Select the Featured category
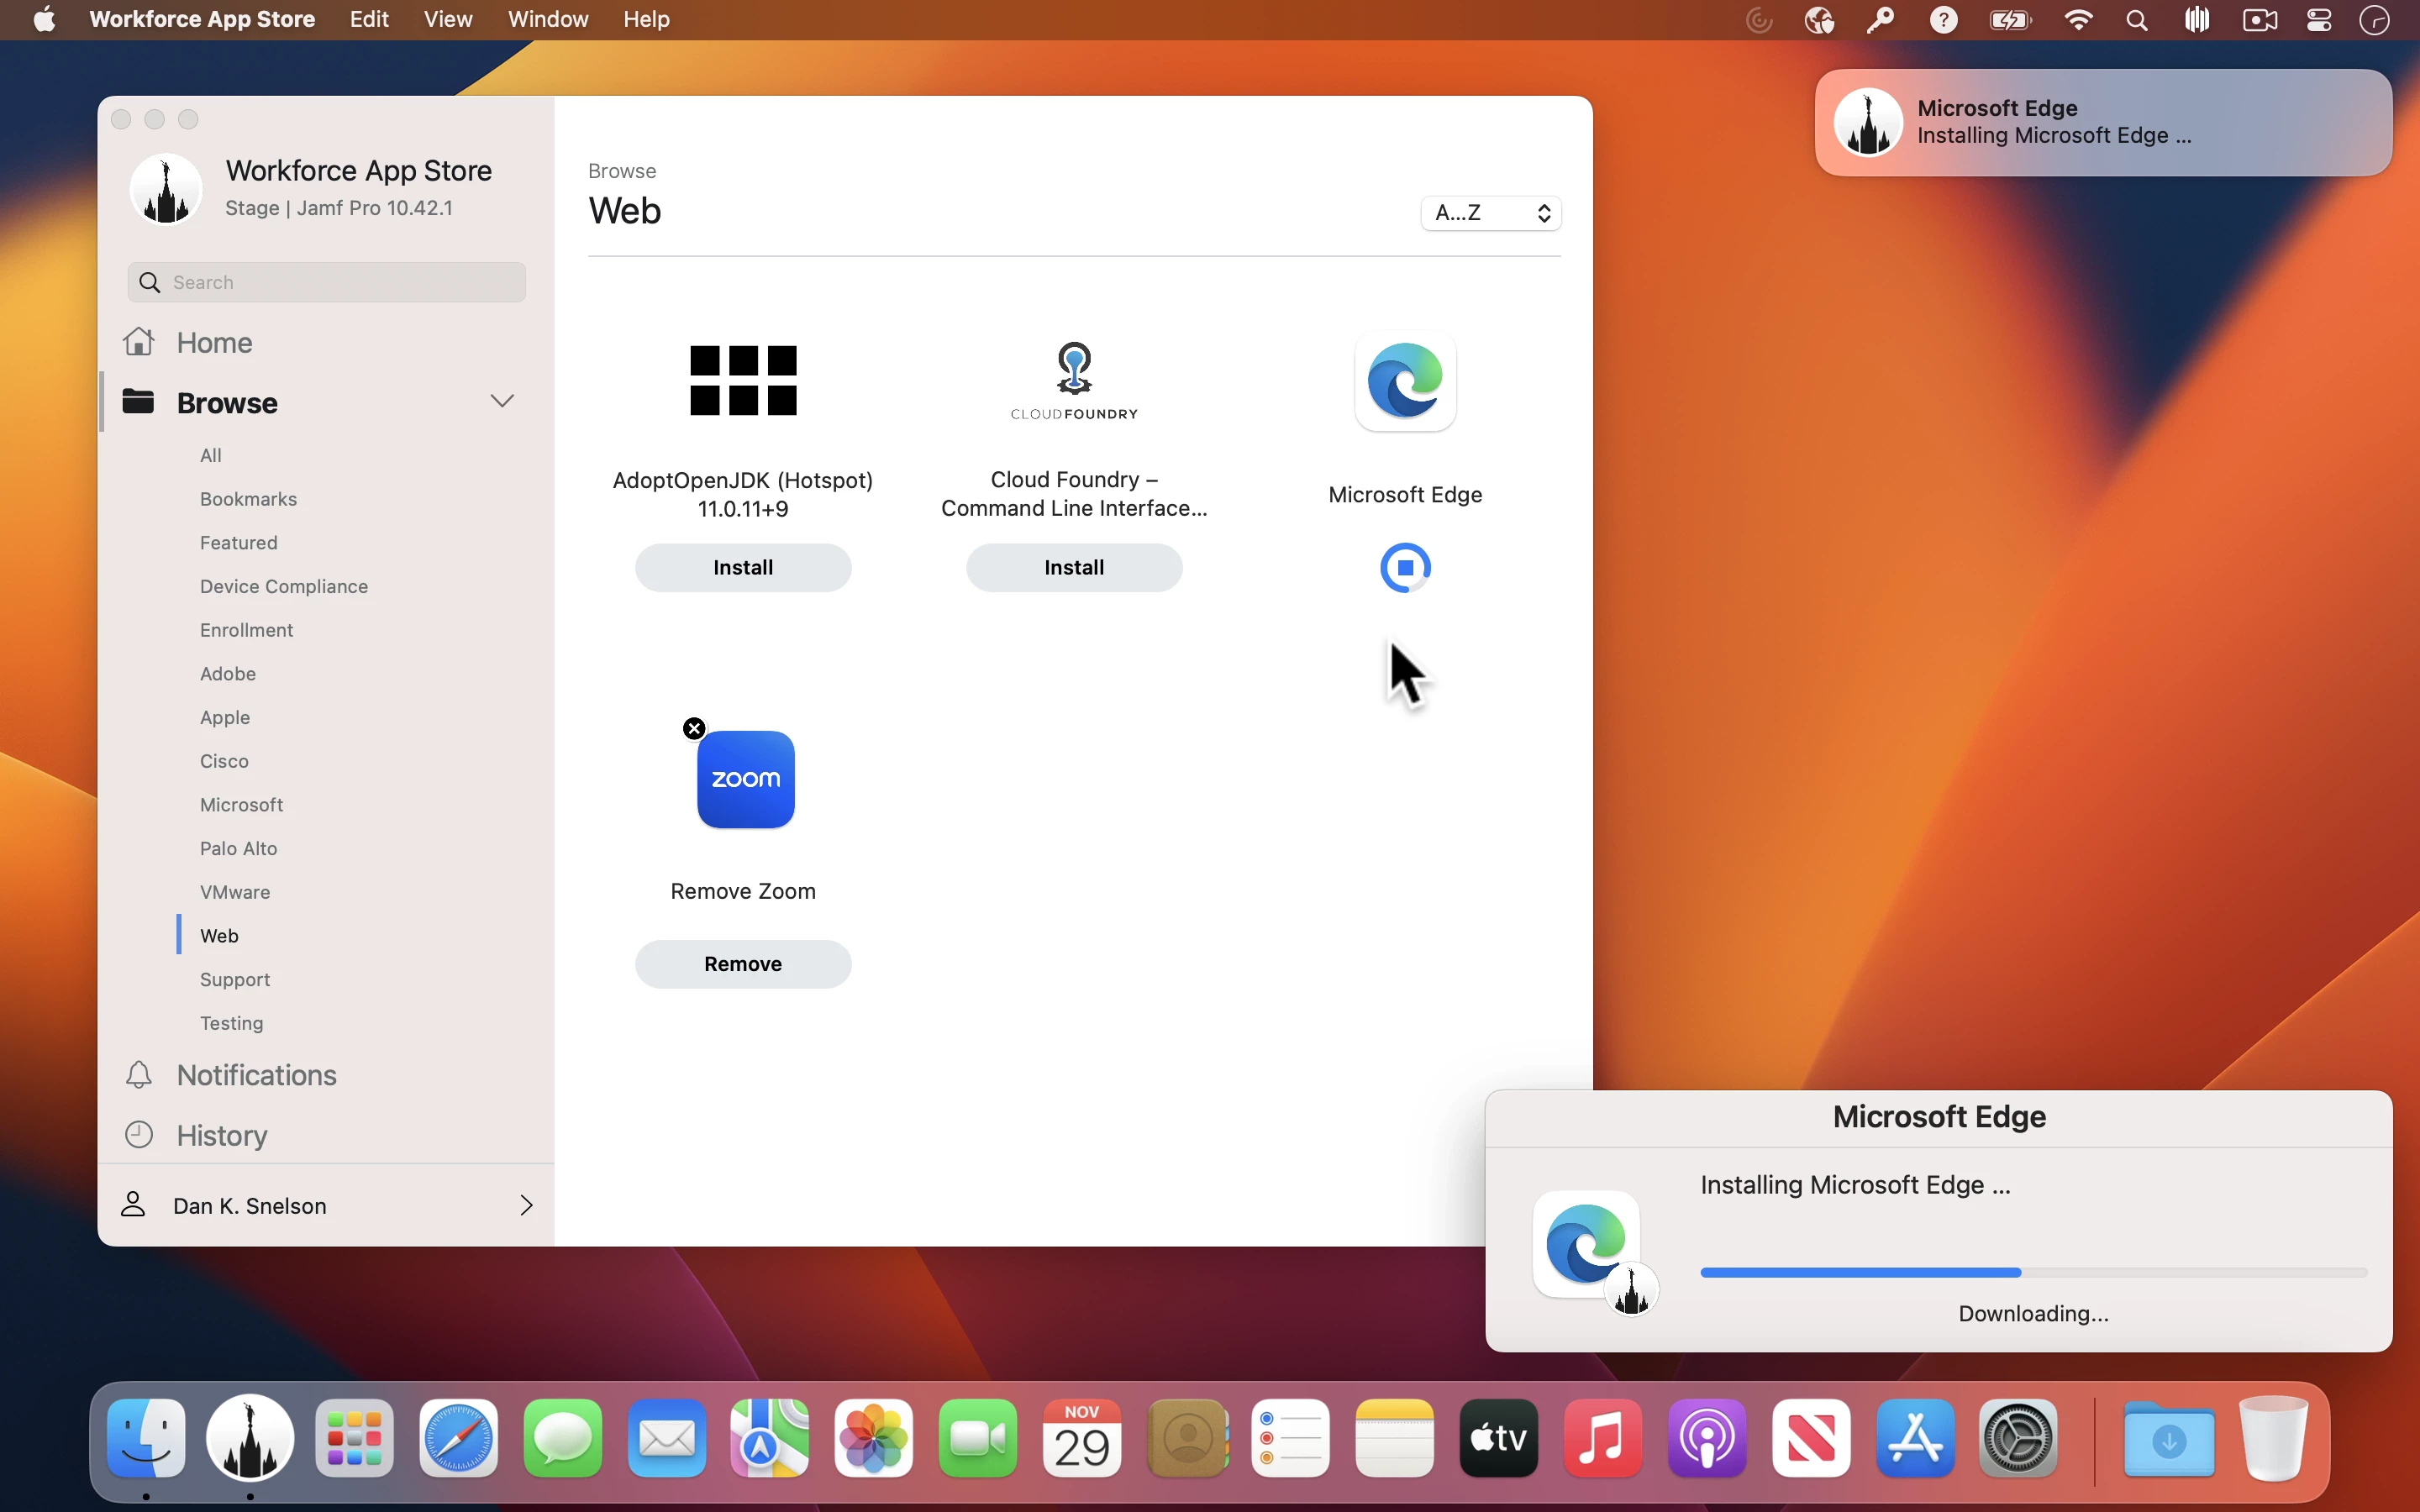2420x1512 pixels. click(238, 542)
